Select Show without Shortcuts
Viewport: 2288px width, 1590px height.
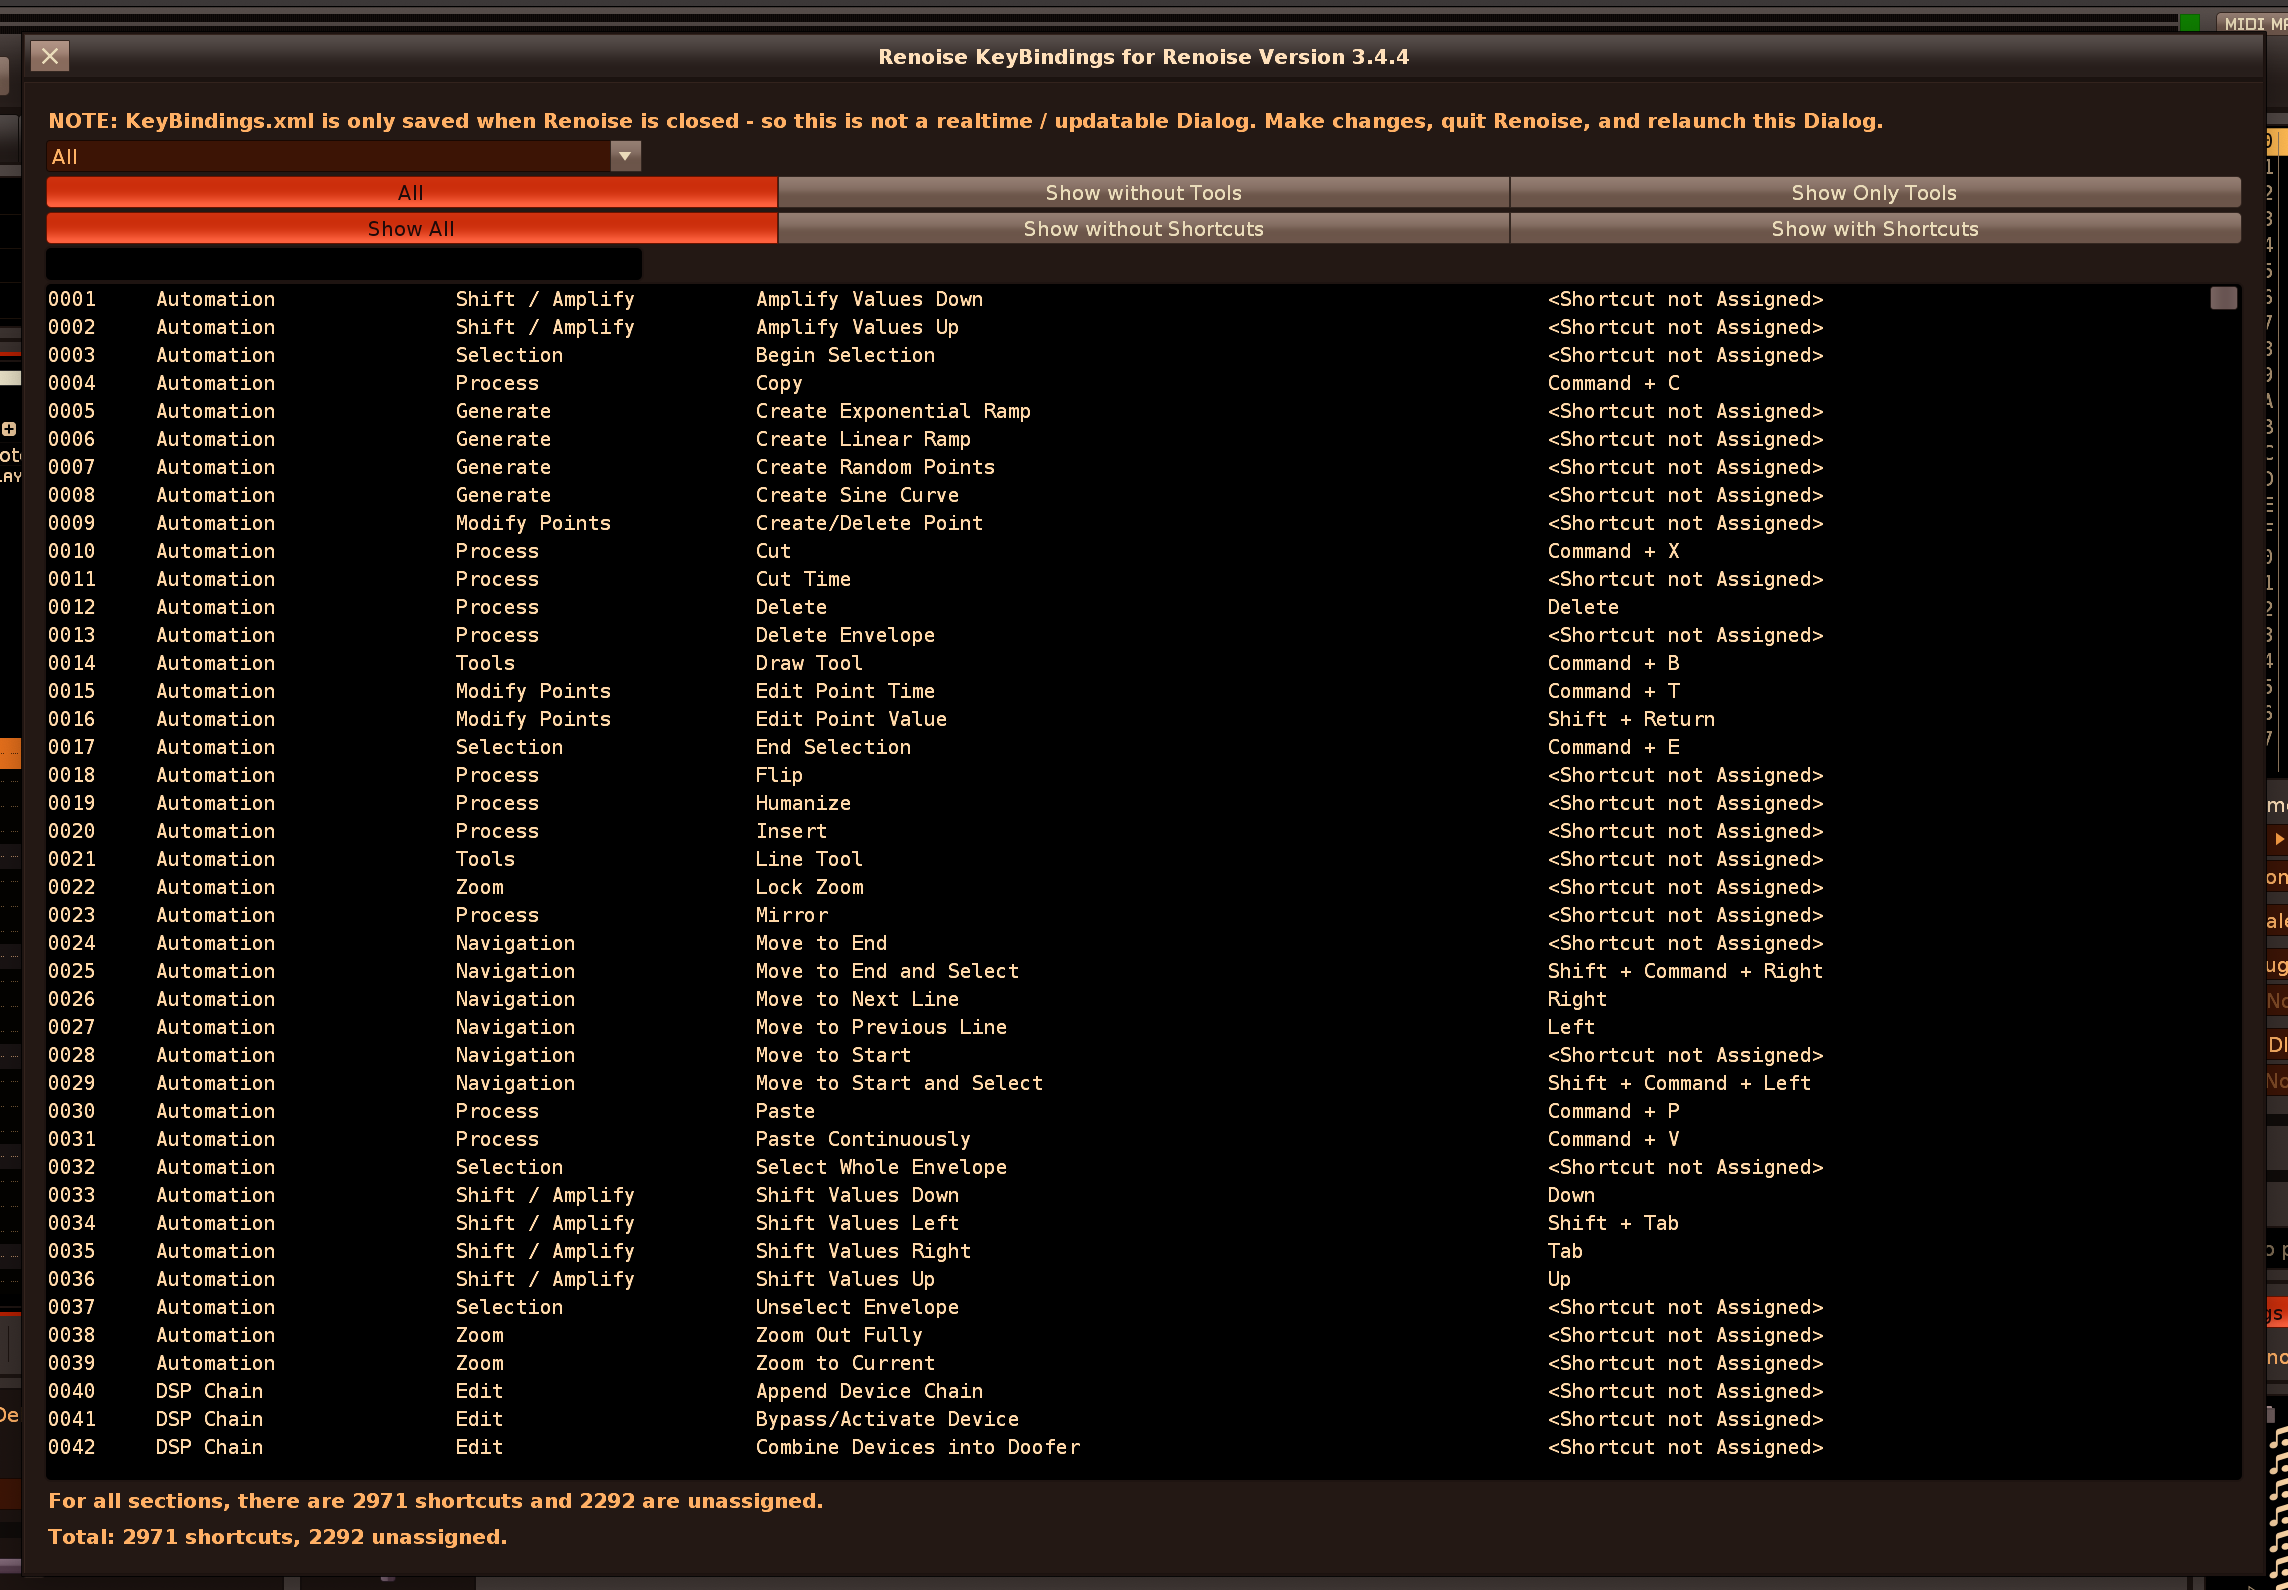point(1143,228)
